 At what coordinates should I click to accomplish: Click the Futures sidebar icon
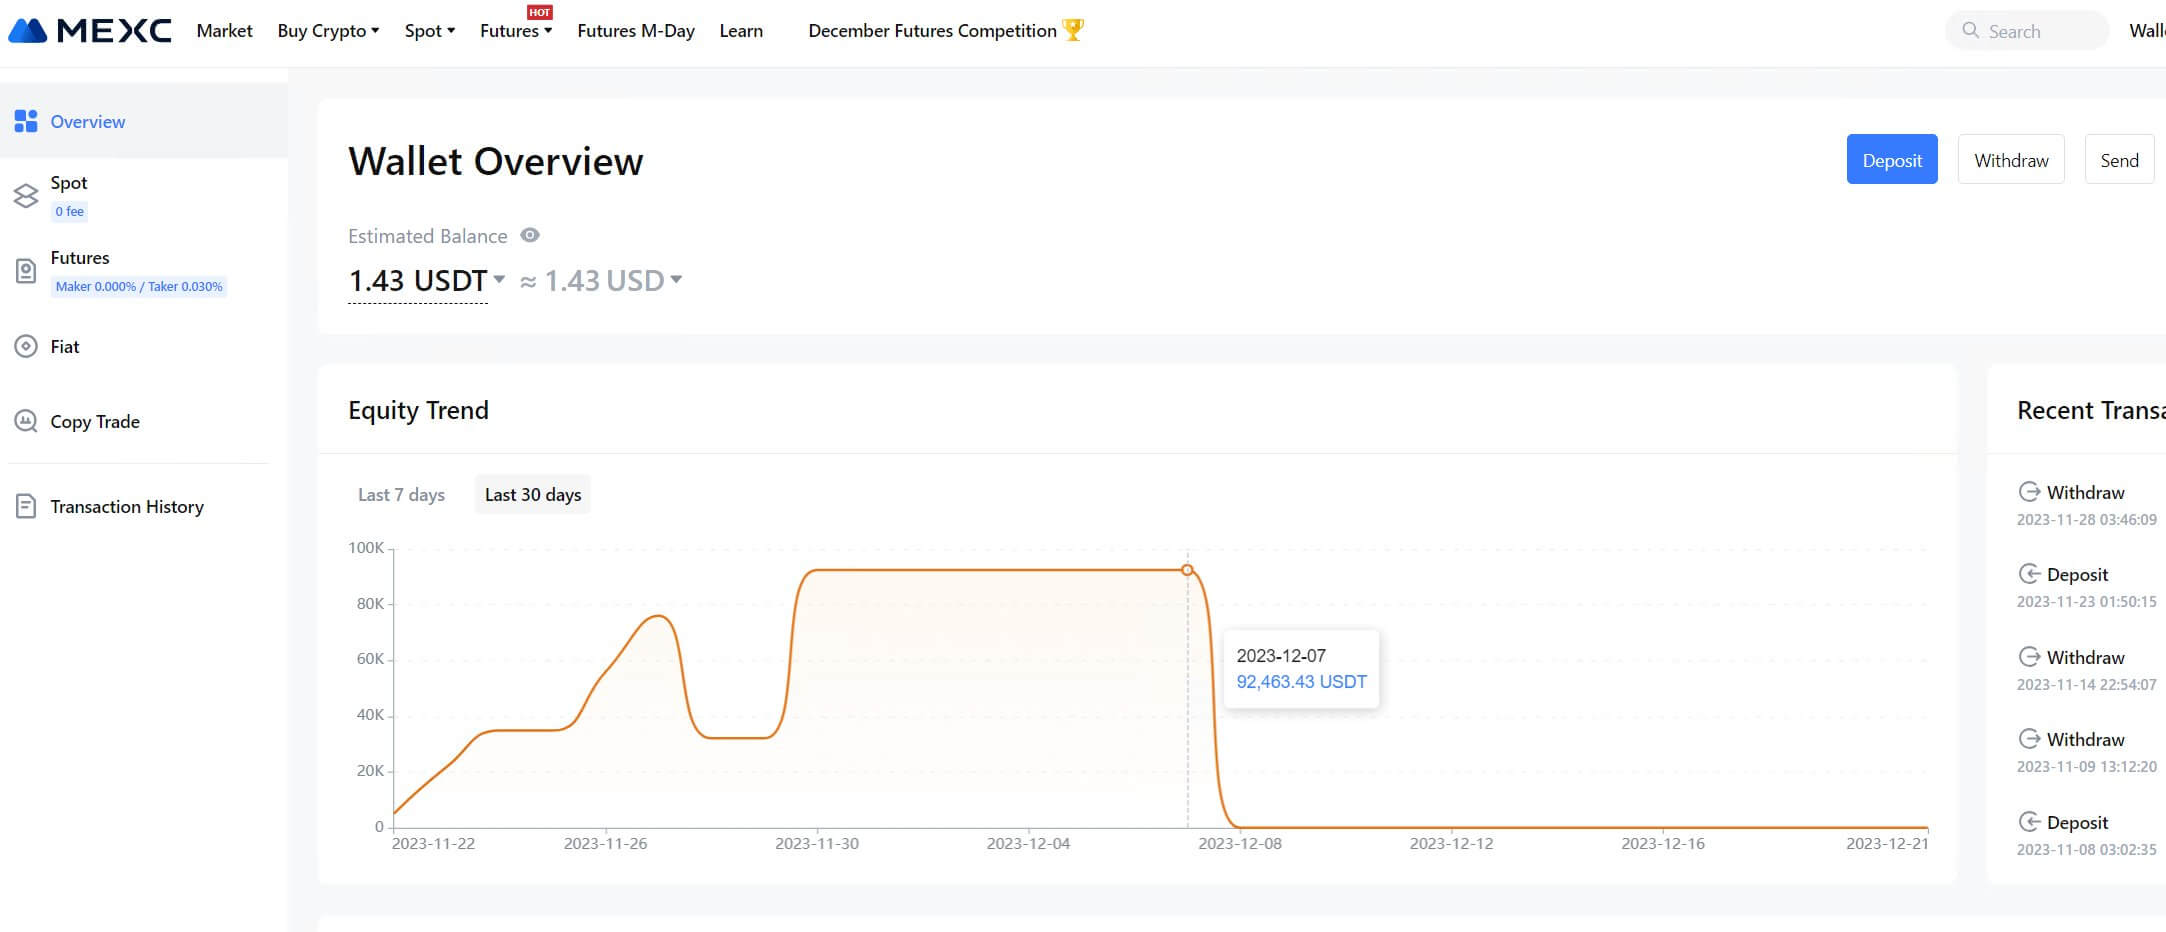pyautogui.click(x=26, y=271)
